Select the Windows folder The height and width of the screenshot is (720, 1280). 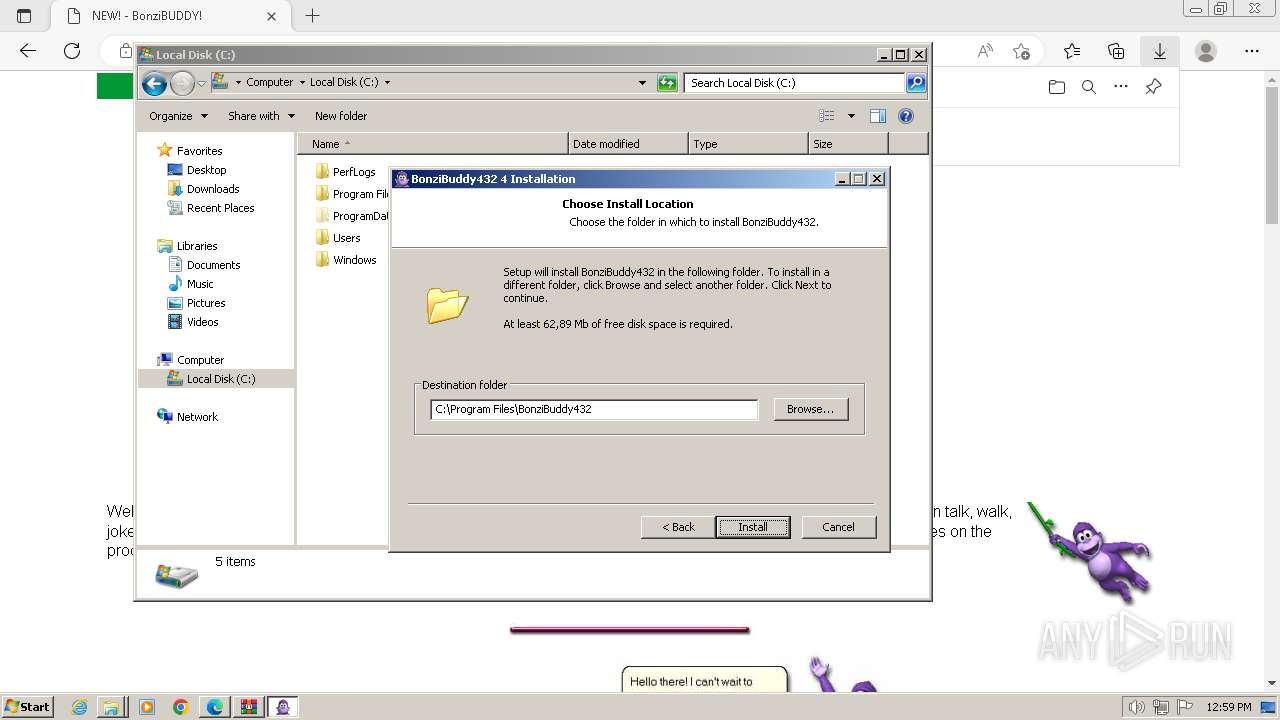coord(345,260)
